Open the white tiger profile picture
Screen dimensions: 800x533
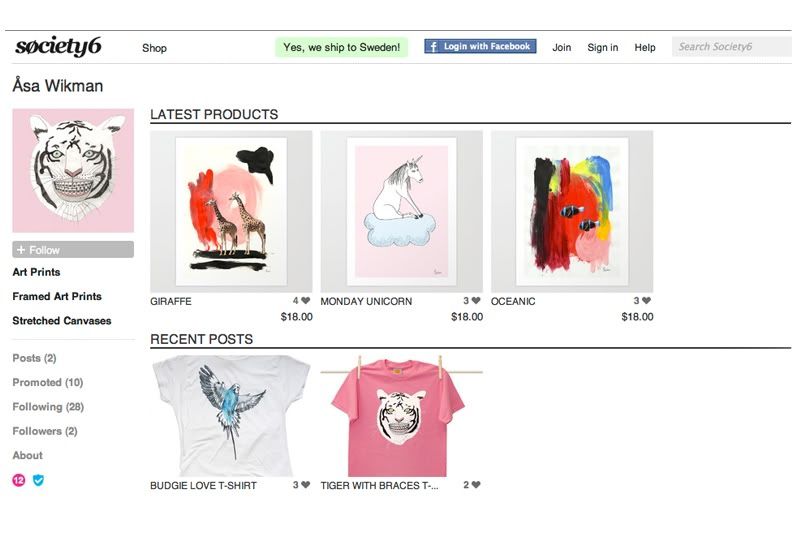coord(73,170)
